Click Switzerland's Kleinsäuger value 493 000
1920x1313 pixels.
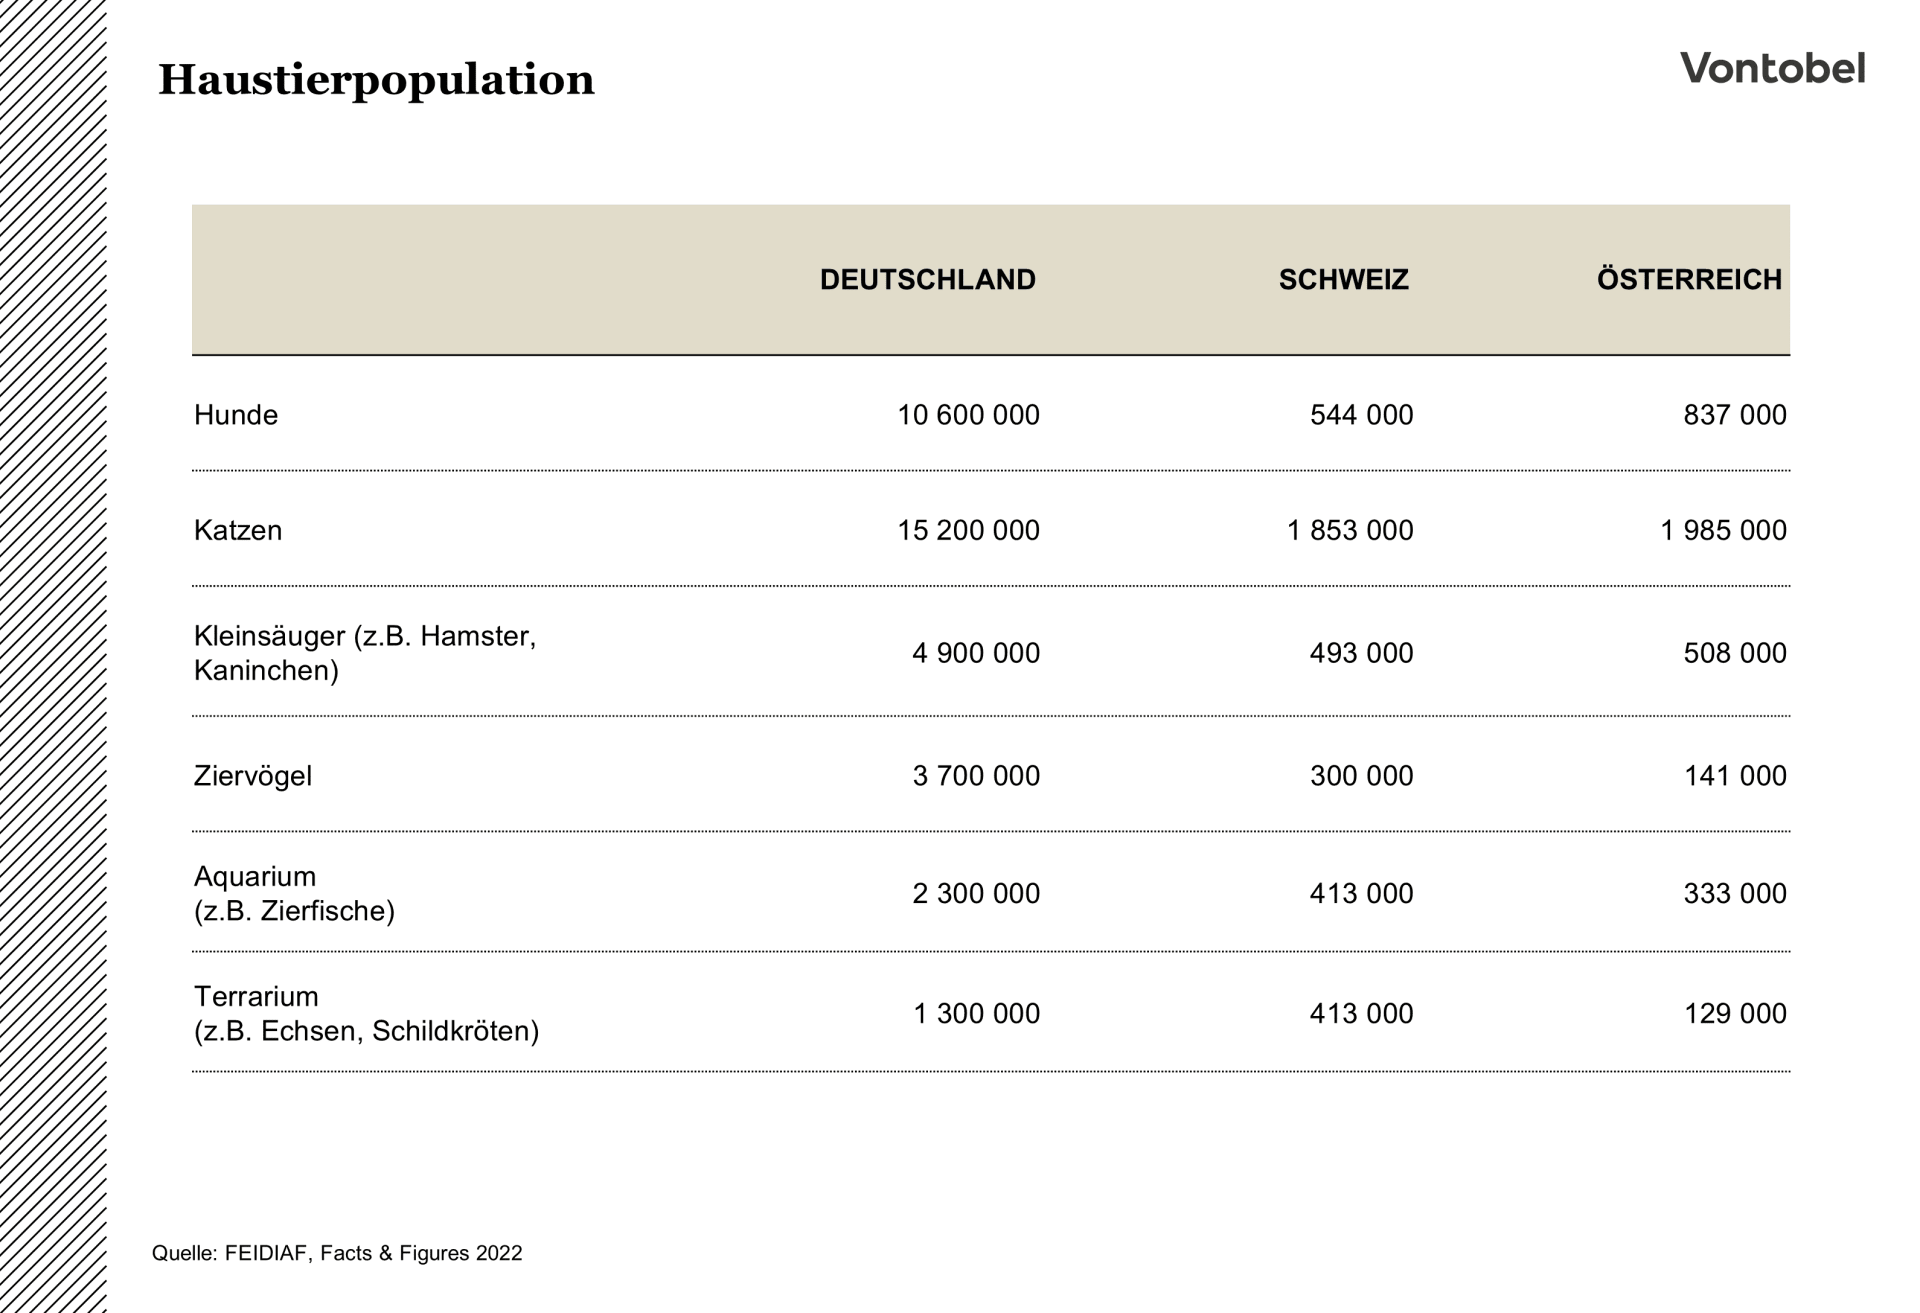pos(1362,653)
